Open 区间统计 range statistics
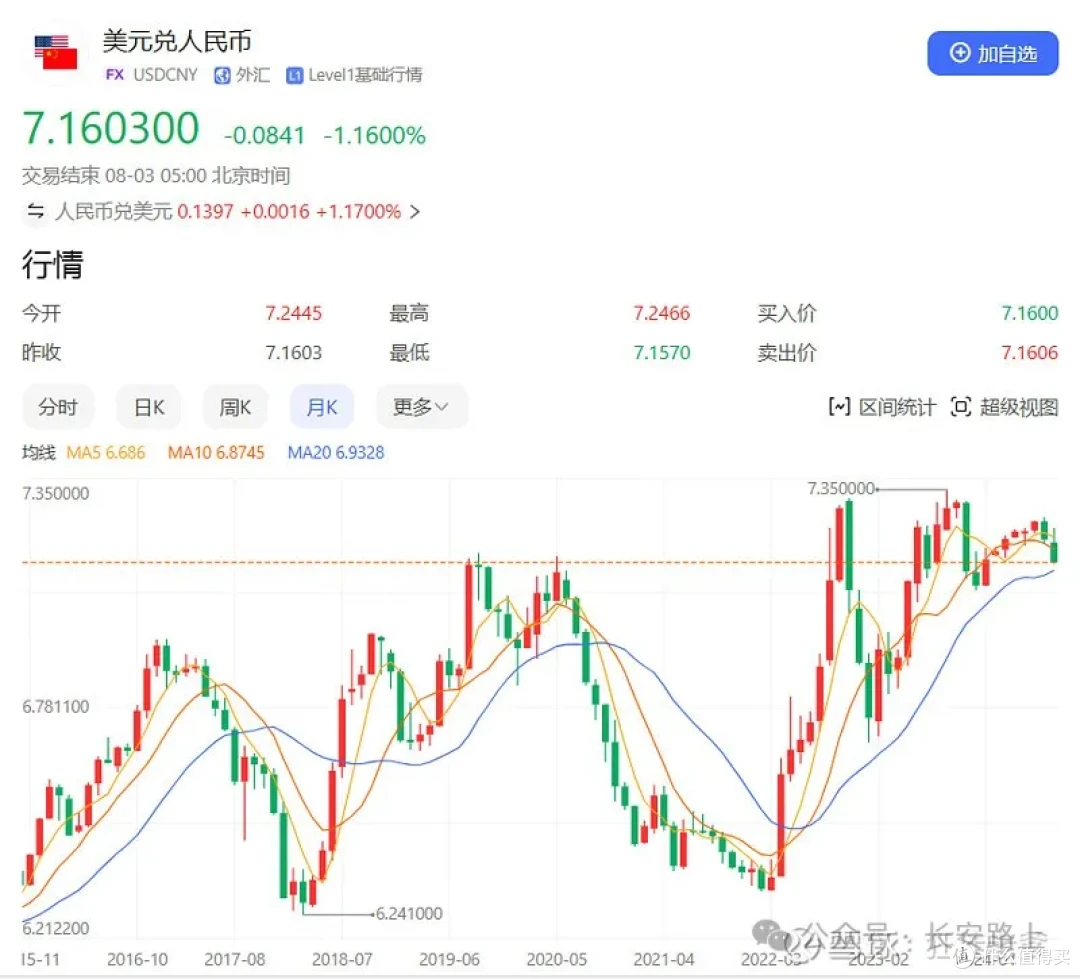This screenshot has height=979, width=1080. (882, 407)
